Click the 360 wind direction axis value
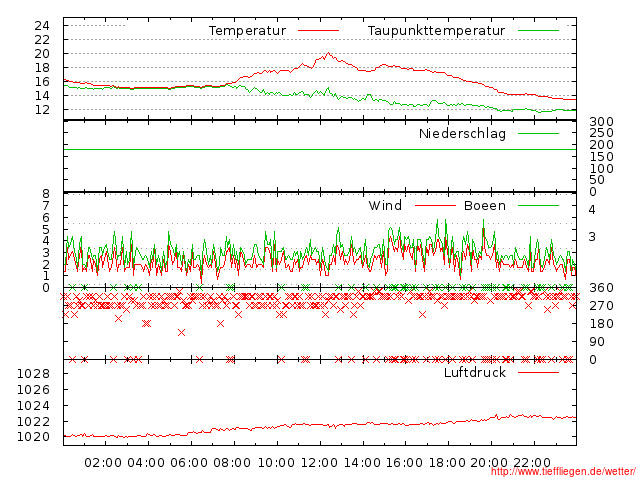Screen dimensions: 640x480 pyautogui.click(x=601, y=288)
